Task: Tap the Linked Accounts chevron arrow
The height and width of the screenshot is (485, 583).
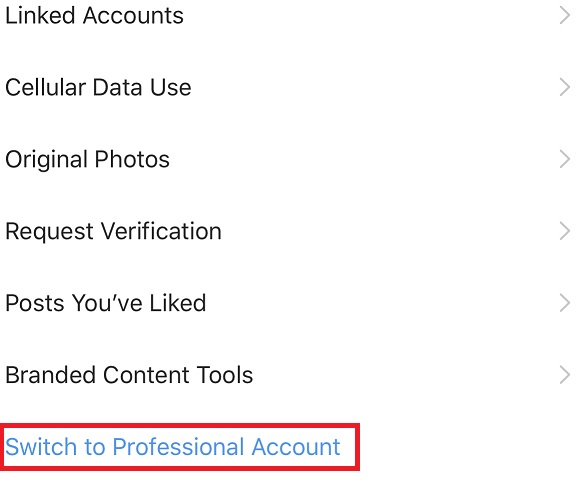Action: point(565,16)
